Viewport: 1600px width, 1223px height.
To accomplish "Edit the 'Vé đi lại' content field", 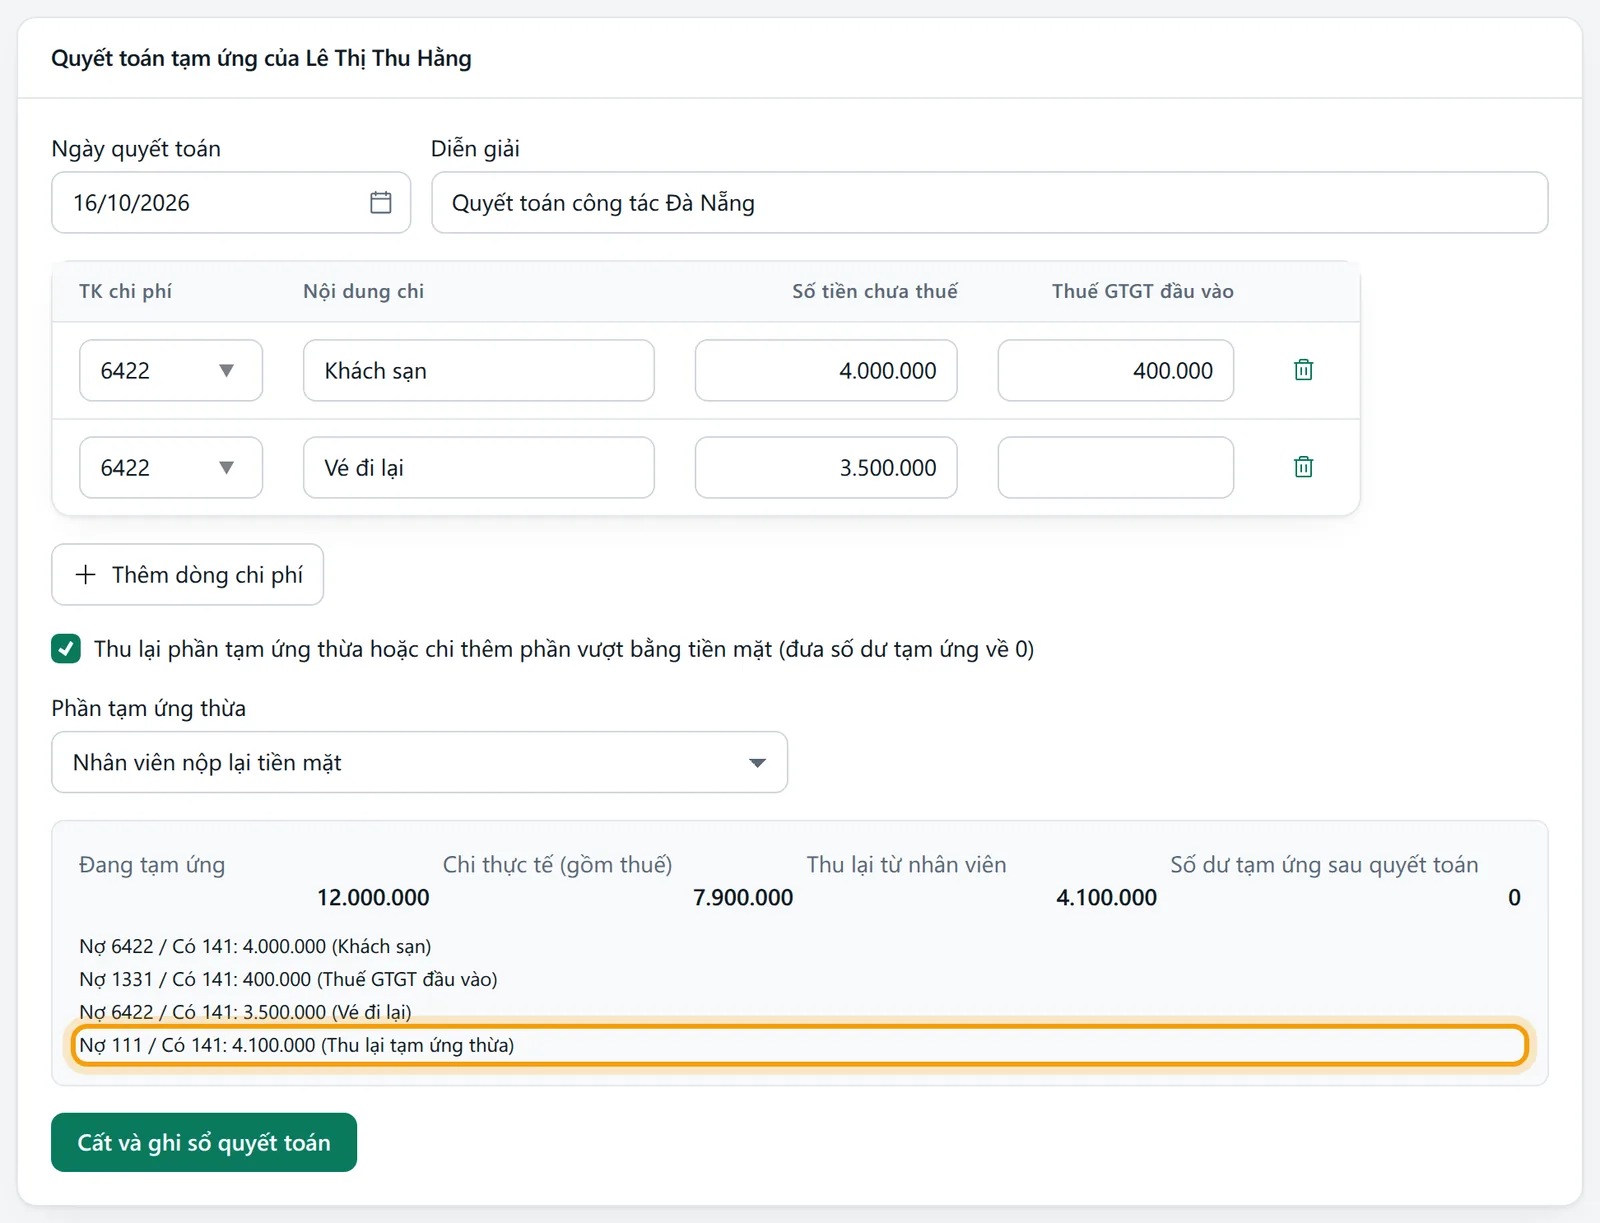I will tap(479, 468).
